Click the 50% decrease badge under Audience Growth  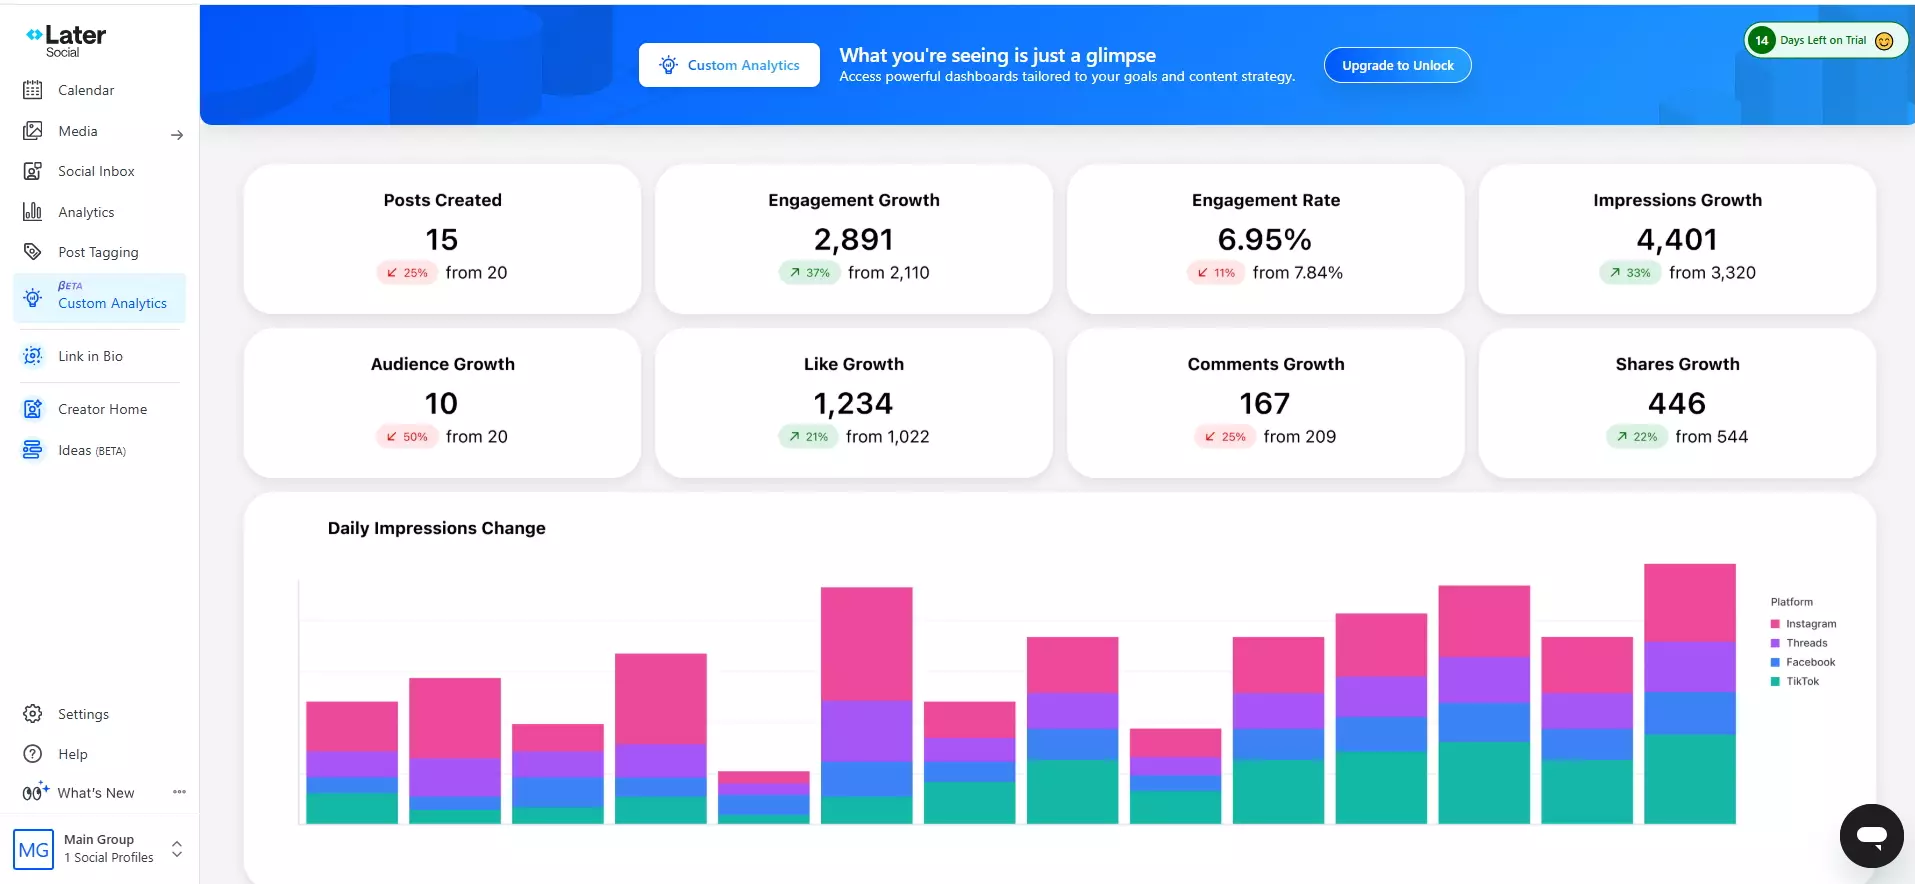click(x=407, y=437)
